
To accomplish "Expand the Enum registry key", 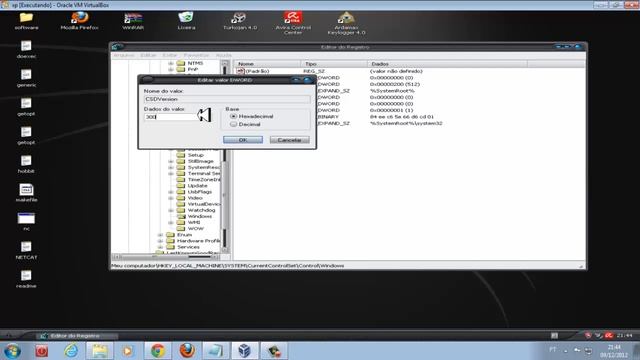I will tap(160, 235).
